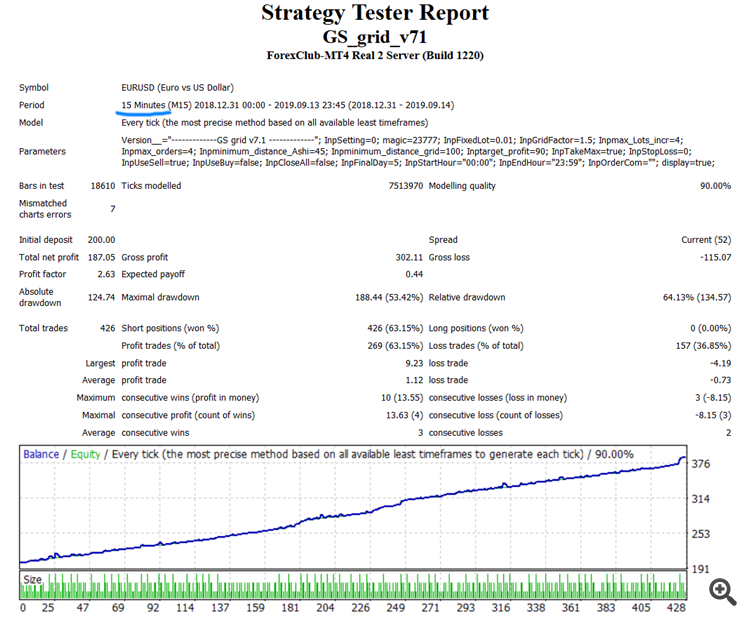The width and height of the screenshot is (750, 618).
Task: Click the Profit factor 2.63 value
Action: [x=106, y=274]
